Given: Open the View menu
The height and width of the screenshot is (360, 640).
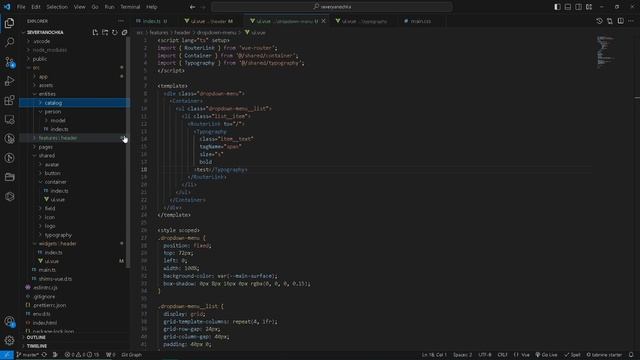Looking at the screenshot, I should (x=80, y=7).
